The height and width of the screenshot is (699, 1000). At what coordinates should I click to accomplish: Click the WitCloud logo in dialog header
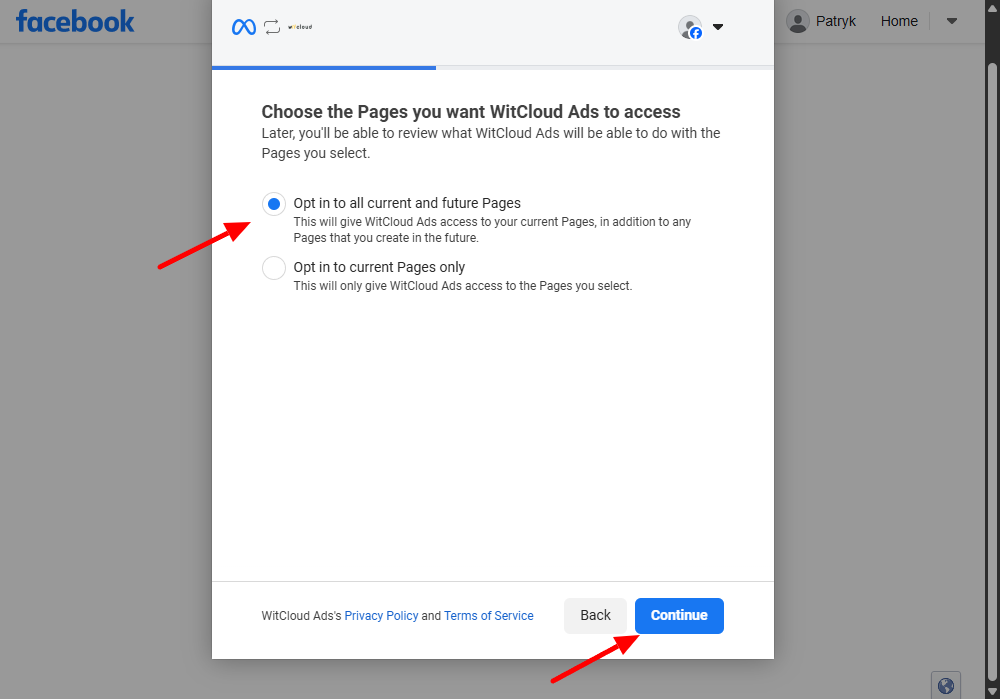pyautogui.click(x=300, y=27)
